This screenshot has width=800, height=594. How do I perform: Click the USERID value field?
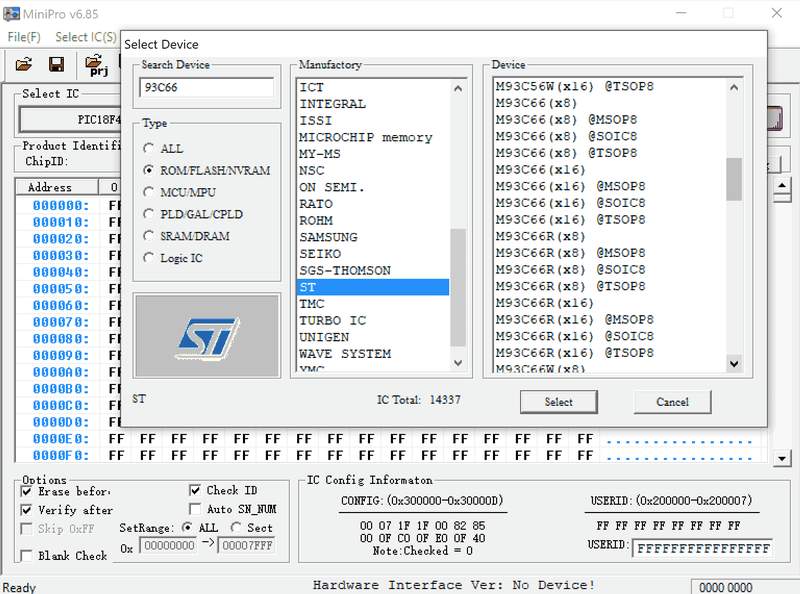coord(703,549)
